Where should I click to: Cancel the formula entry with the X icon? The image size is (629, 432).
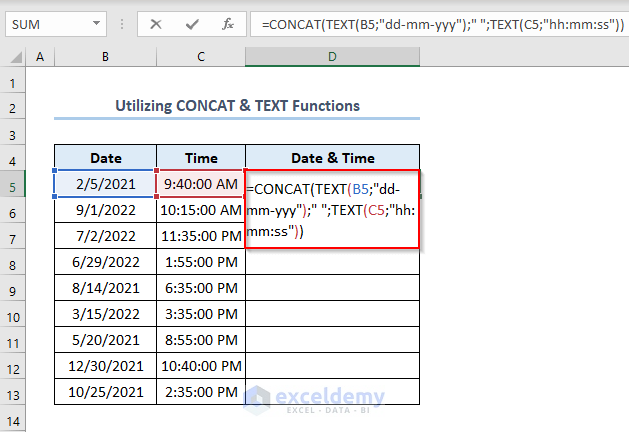coord(156,22)
